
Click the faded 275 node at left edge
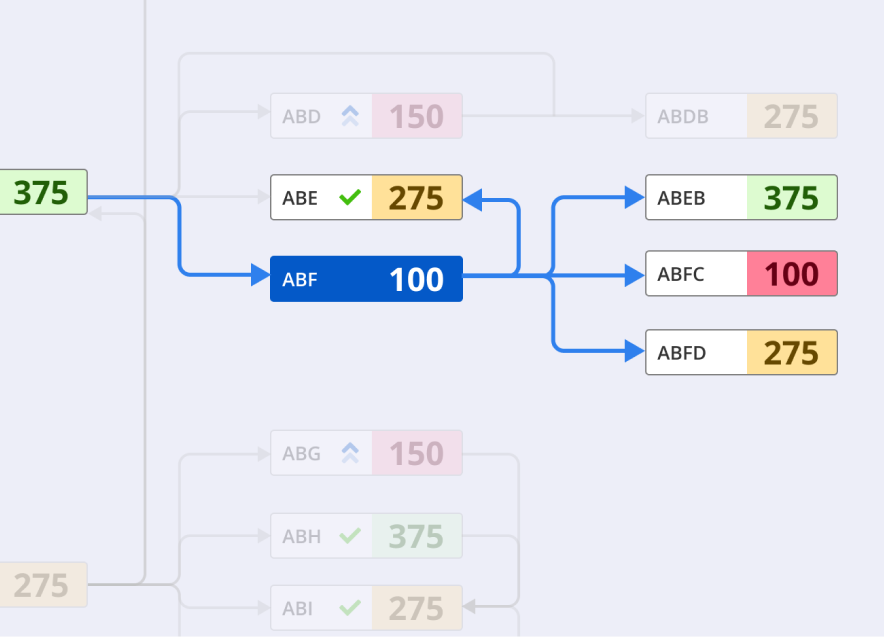(42, 585)
